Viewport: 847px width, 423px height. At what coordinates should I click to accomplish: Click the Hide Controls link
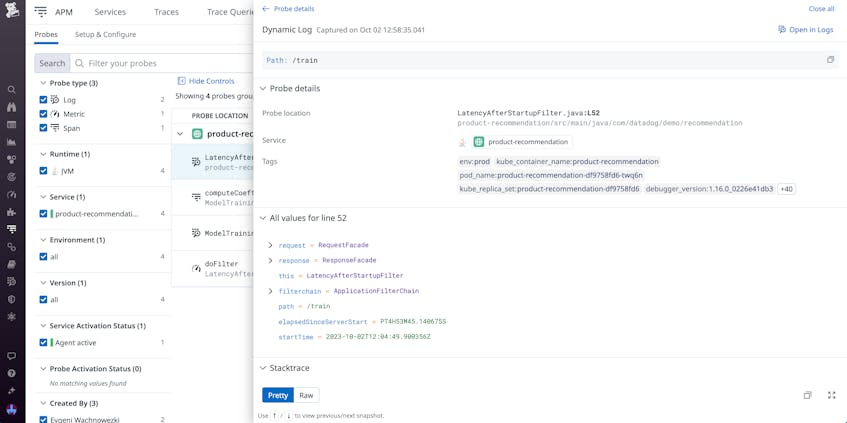tap(211, 81)
